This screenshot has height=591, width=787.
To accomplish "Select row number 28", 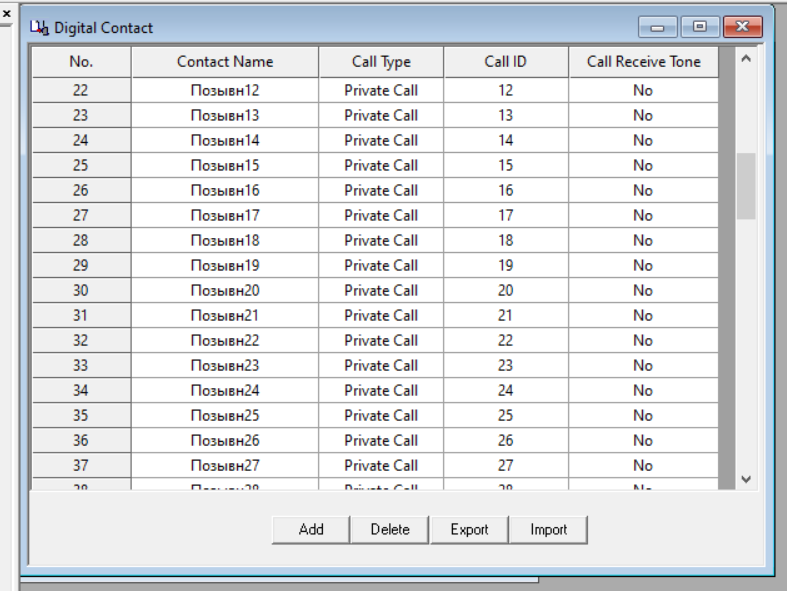I will point(81,241).
